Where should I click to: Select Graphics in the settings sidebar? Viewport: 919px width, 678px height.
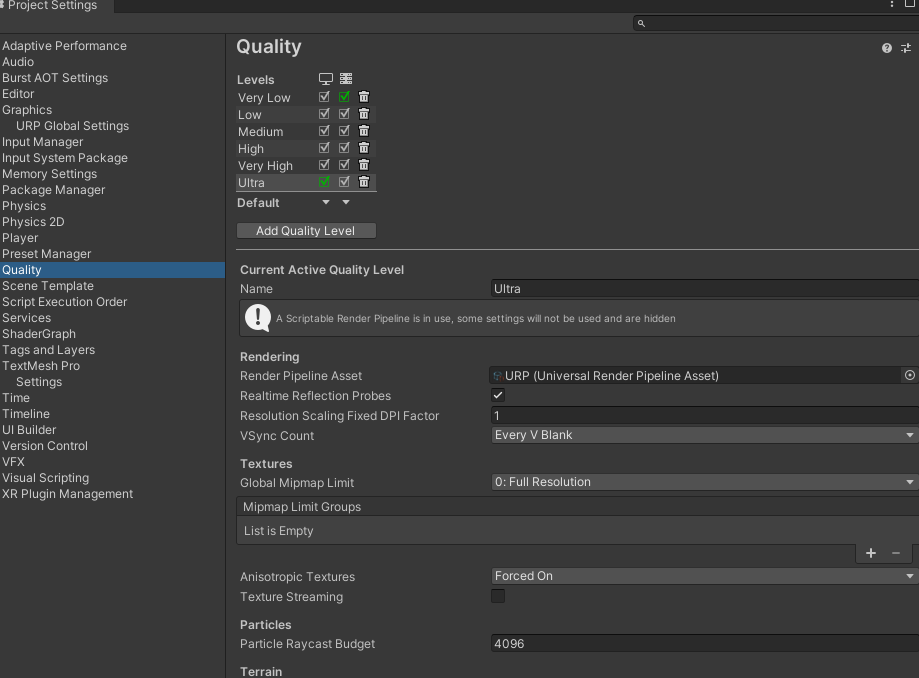tap(27, 109)
